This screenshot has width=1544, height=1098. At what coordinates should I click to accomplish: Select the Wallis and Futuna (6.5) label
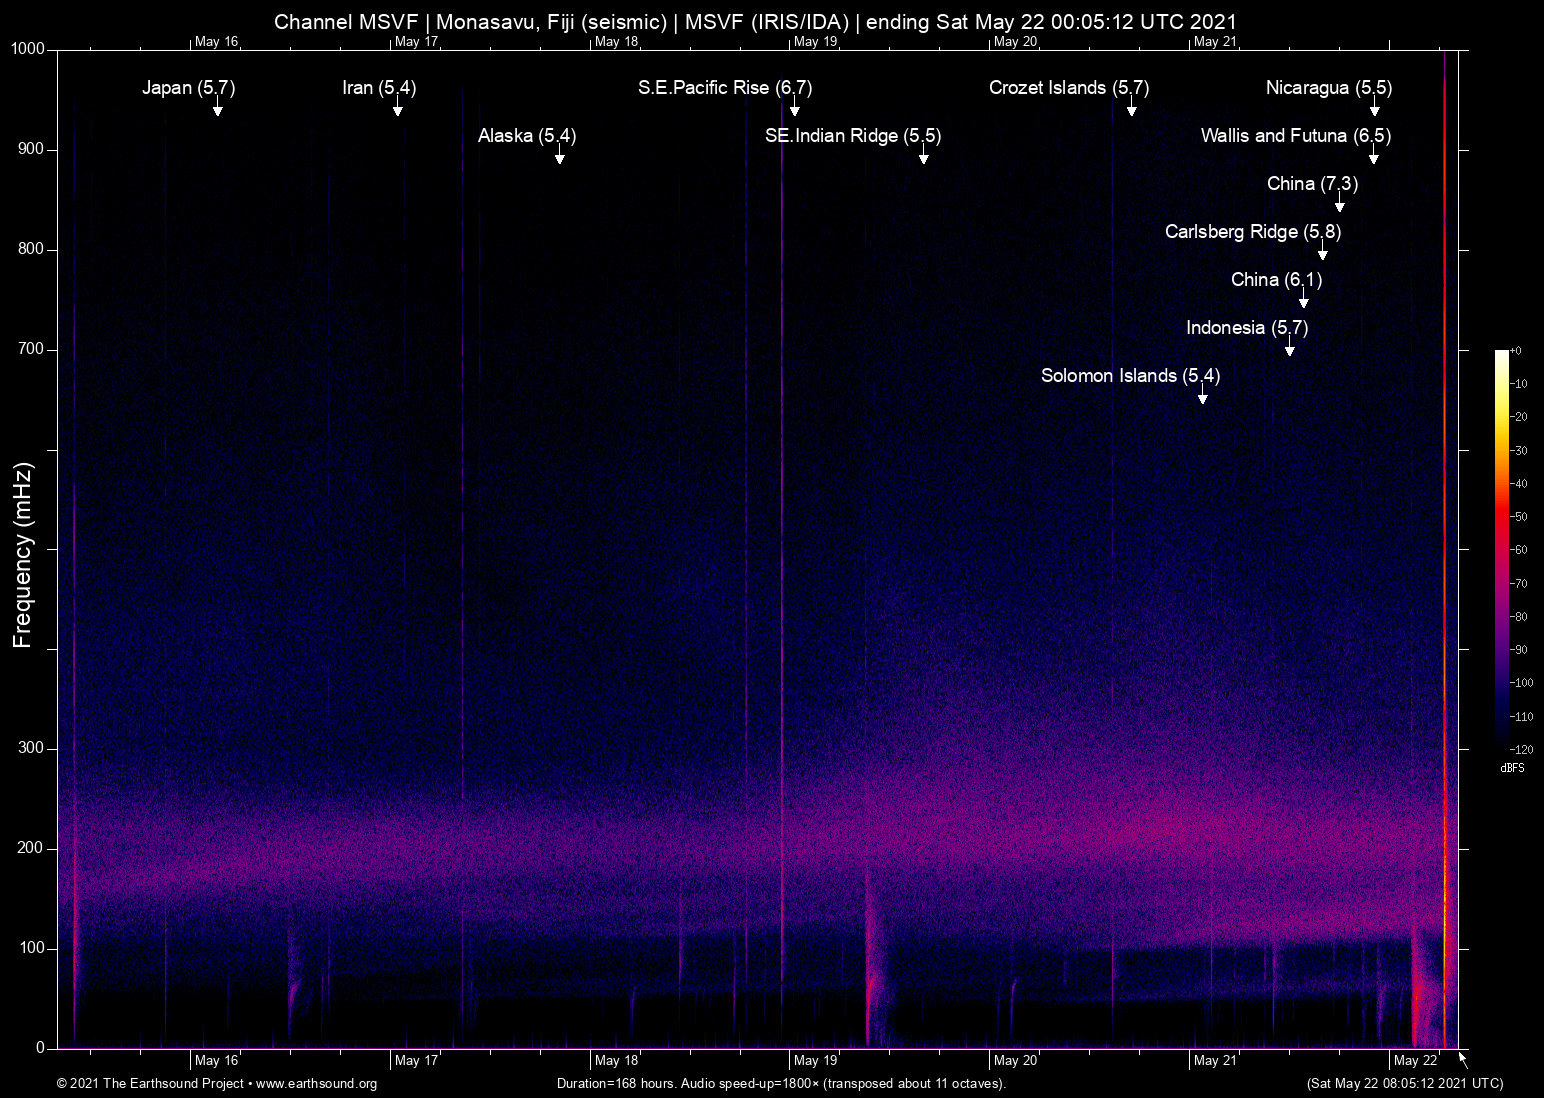(x=1296, y=136)
